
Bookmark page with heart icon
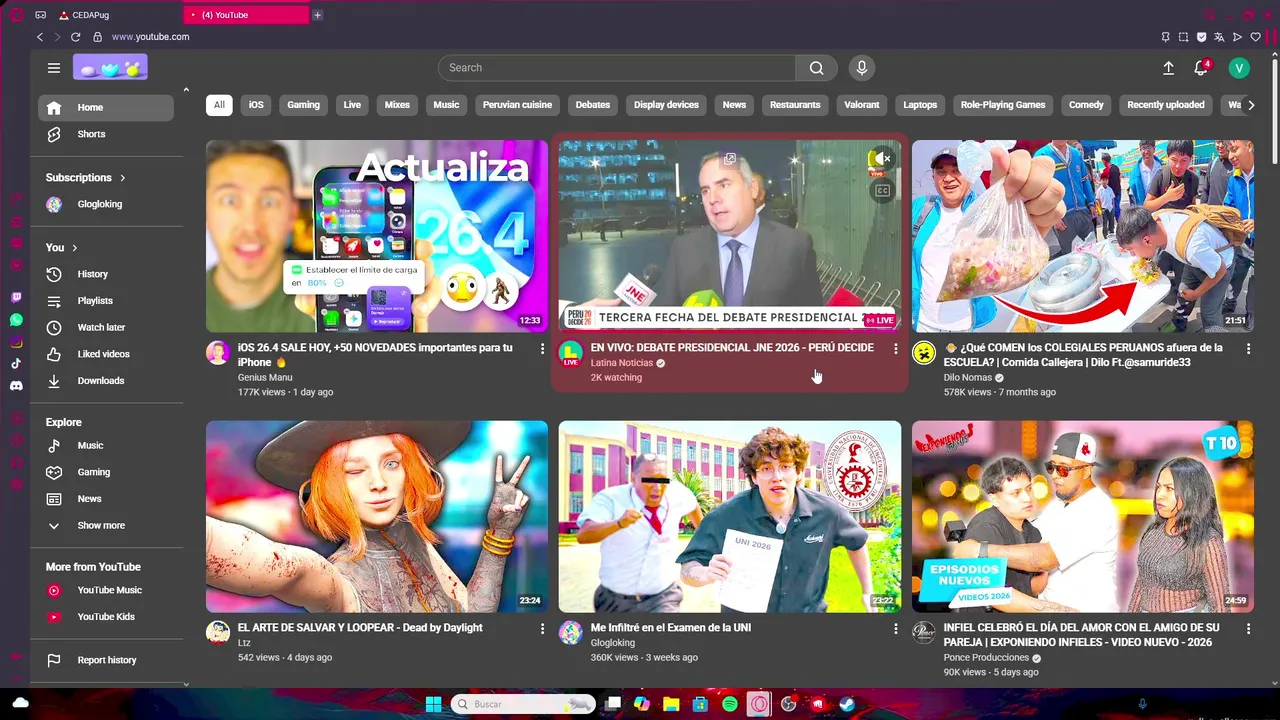click(x=1256, y=37)
